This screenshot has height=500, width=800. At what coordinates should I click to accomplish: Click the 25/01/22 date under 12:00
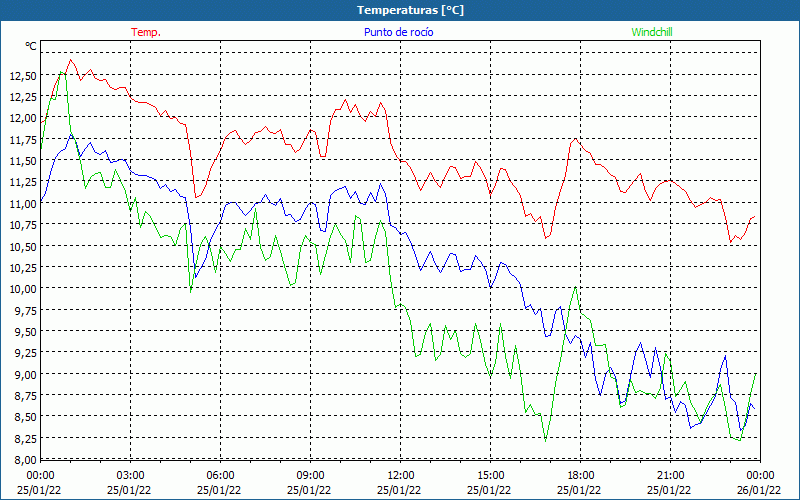tap(399, 490)
